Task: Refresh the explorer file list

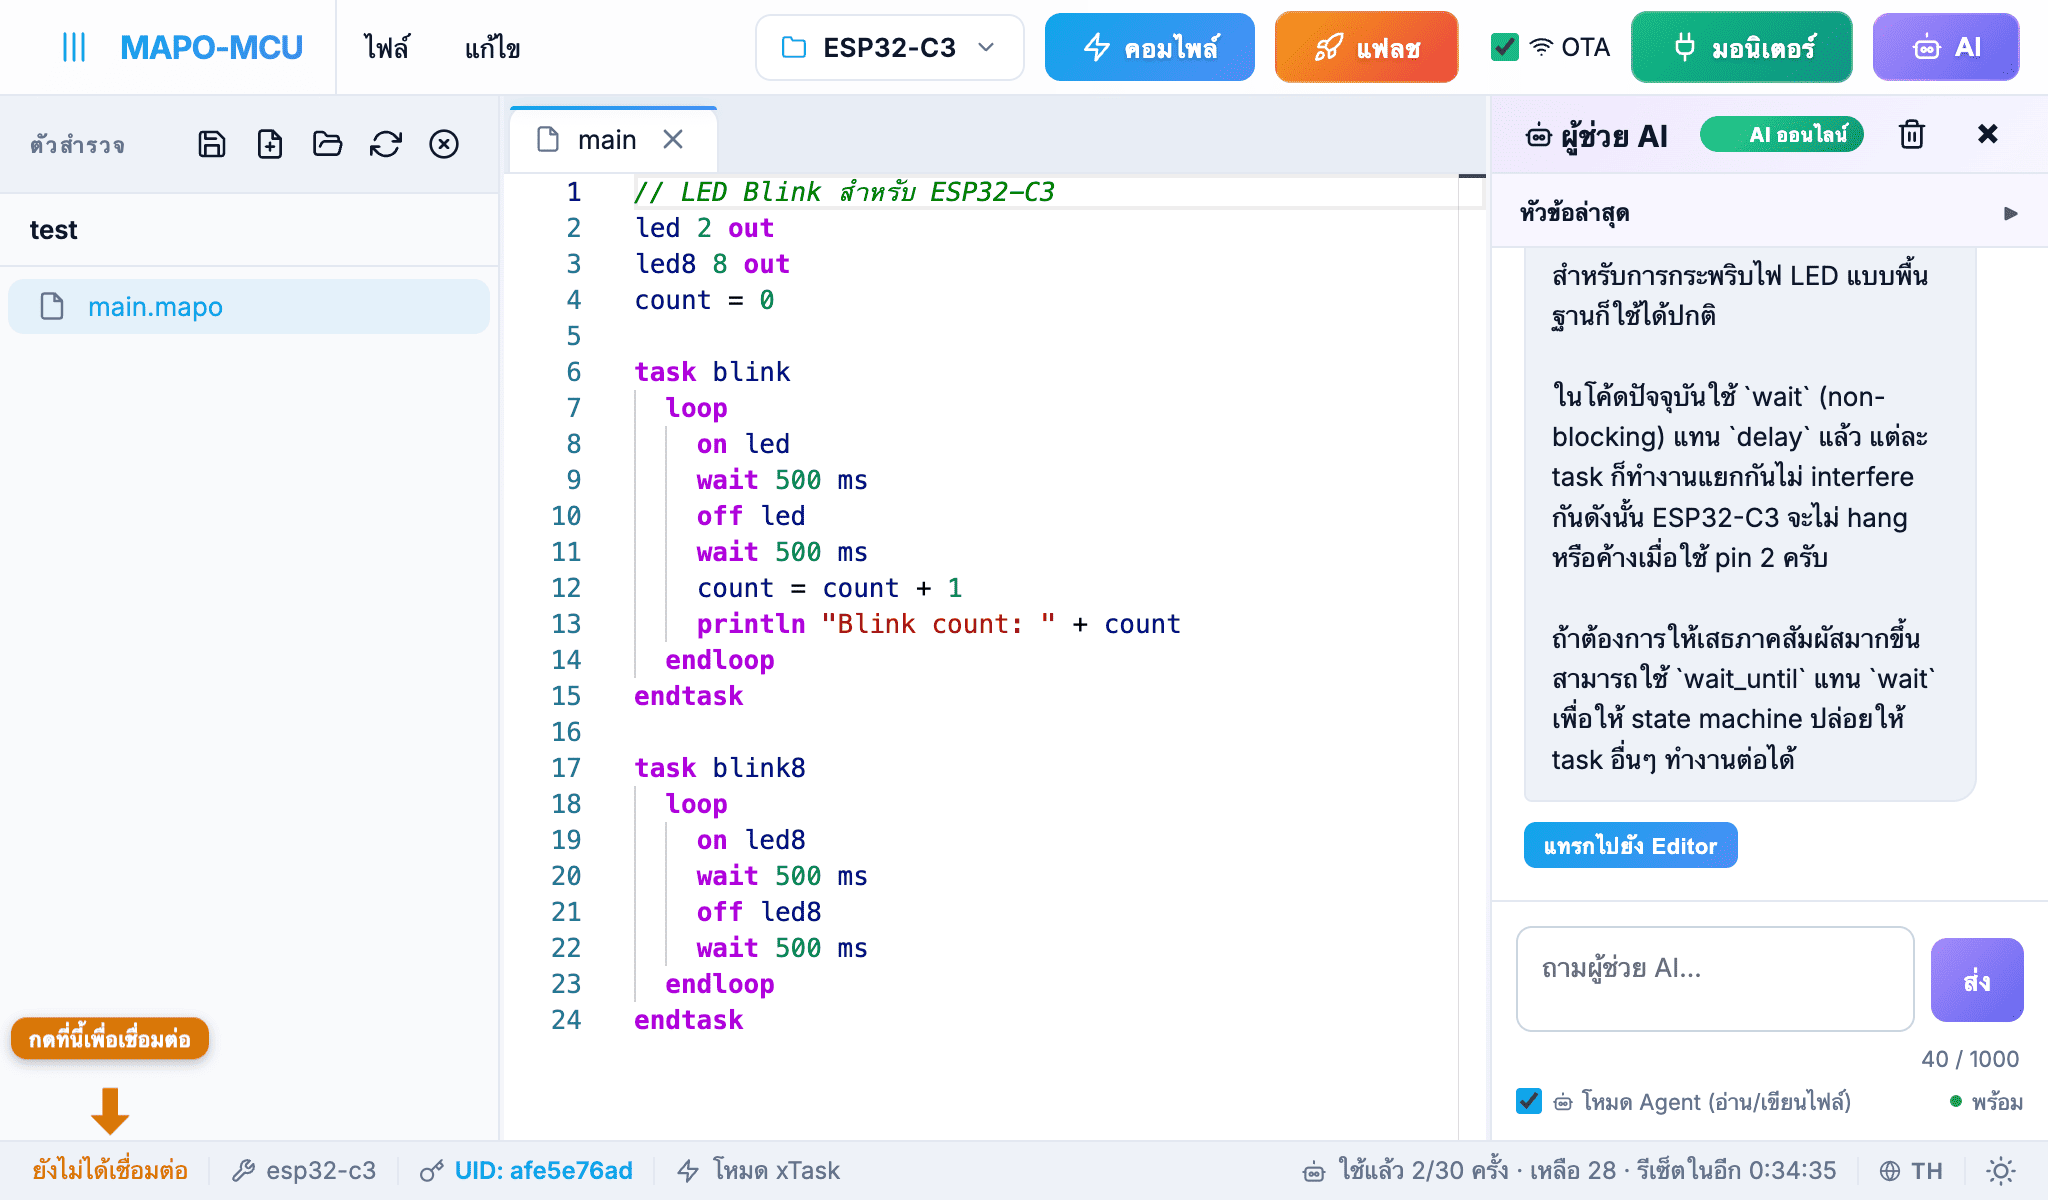Action: pyautogui.click(x=386, y=144)
